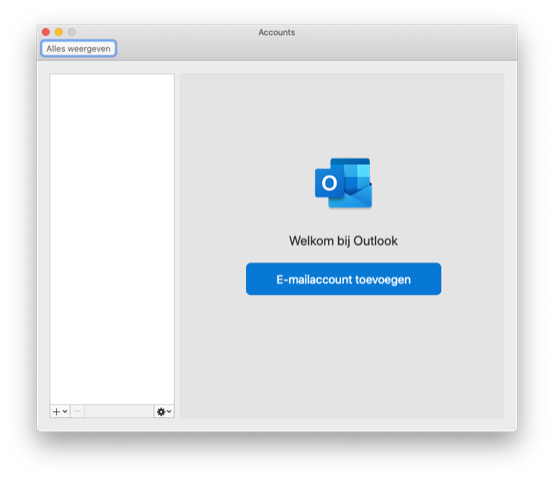Click the blue E-mailaccount toevoegen button
Image resolution: width=554 pixels, height=480 pixels.
[343, 279]
